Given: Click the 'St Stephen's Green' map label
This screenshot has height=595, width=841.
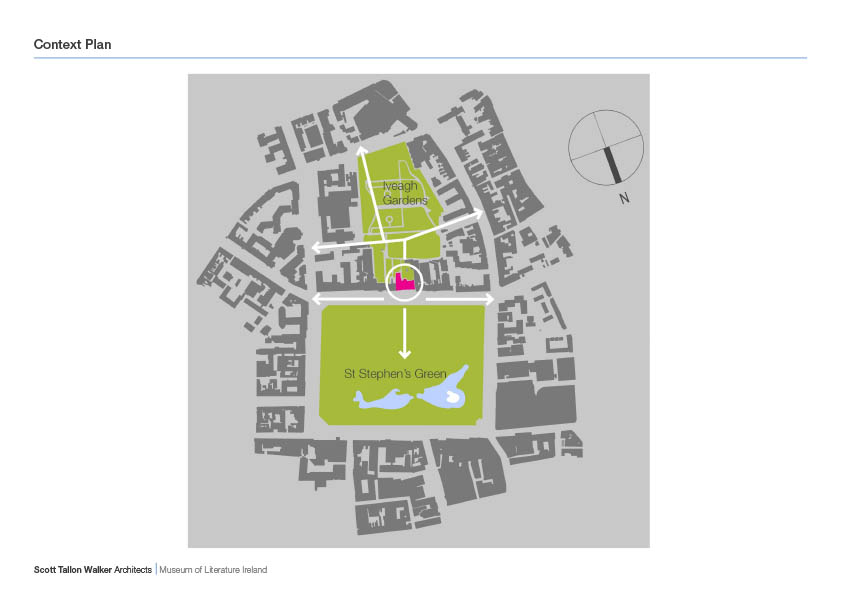Looking at the screenshot, I should (395, 373).
